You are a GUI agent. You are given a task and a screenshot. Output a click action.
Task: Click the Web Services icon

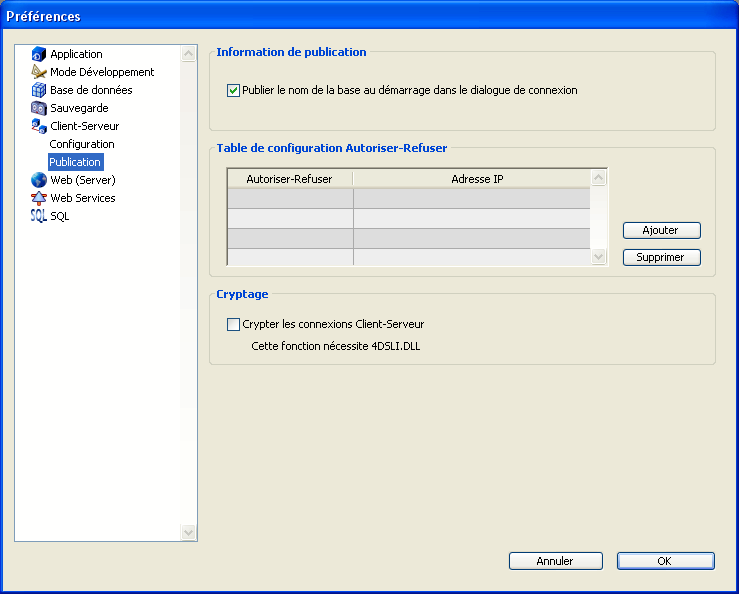39,198
